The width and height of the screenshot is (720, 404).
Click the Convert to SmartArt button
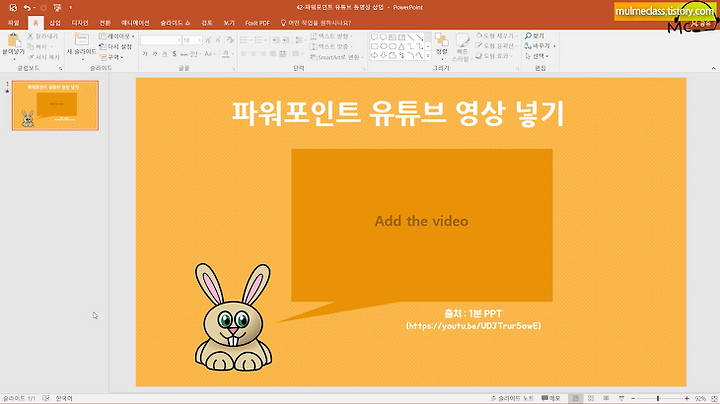(336, 57)
